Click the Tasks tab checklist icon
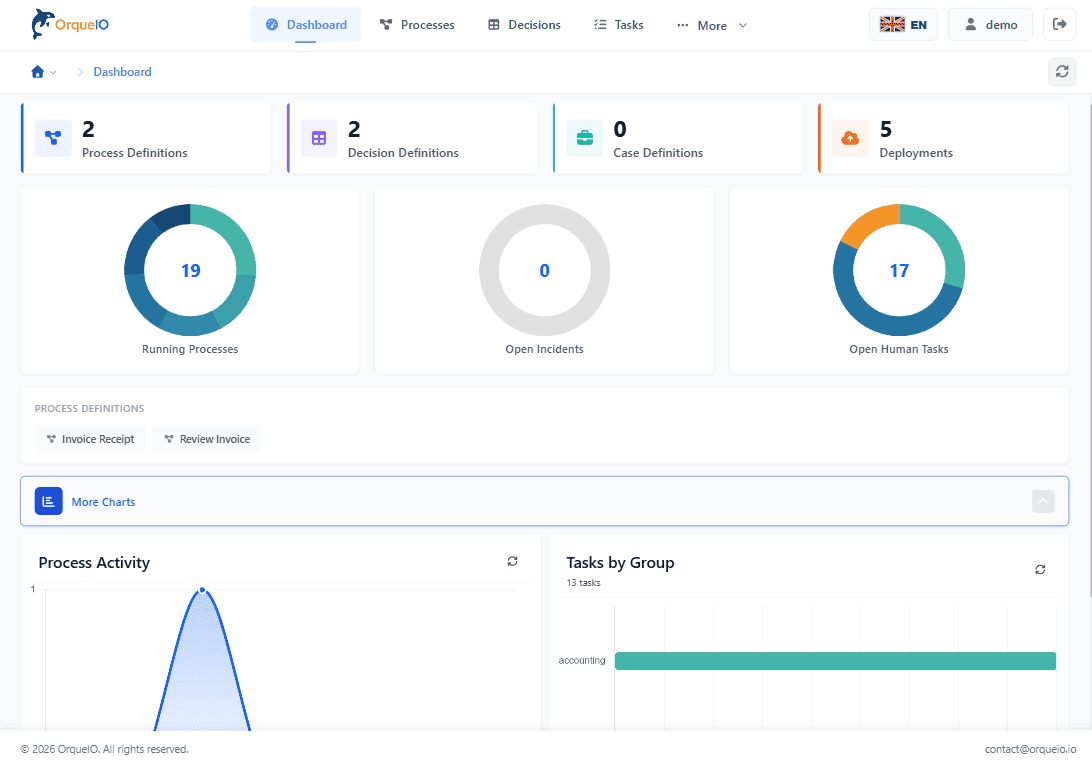The image size is (1092, 762). tap(600, 24)
